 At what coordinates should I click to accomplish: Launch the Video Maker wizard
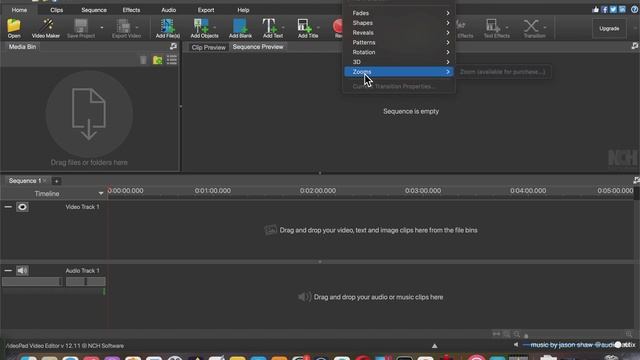point(46,28)
